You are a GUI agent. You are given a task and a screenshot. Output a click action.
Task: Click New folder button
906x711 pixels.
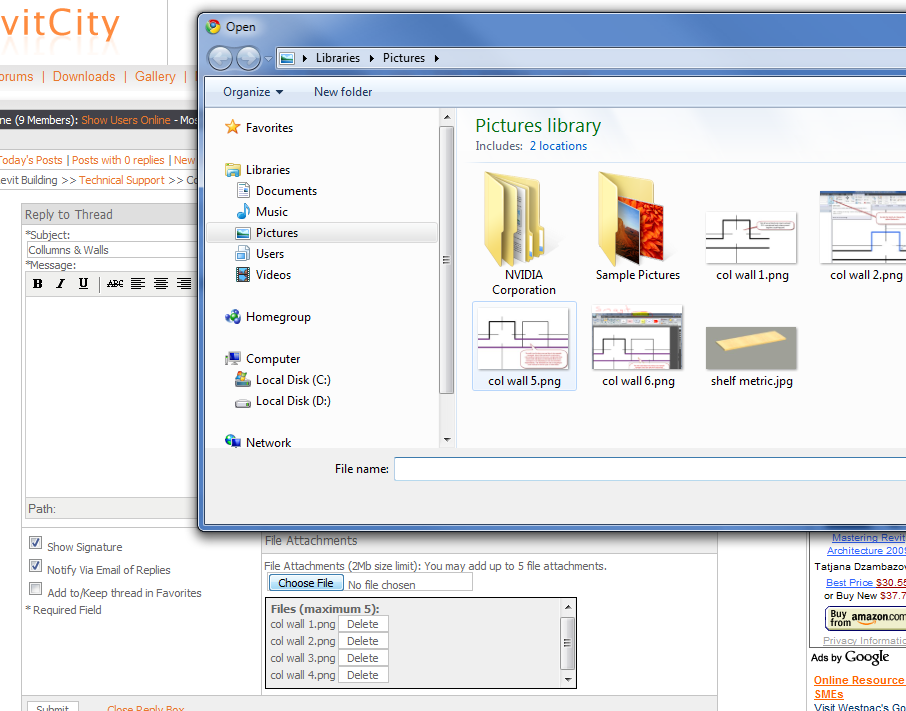point(343,92)
